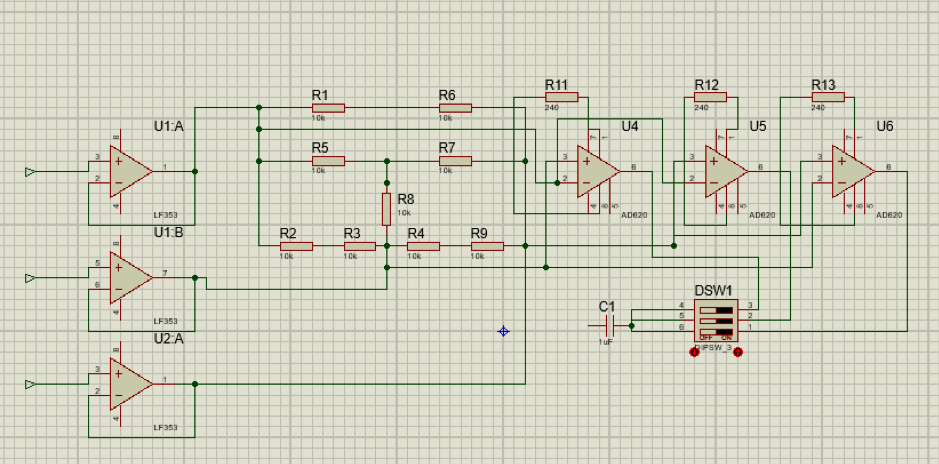Click the U2:A LF353 op-amp
Viewport: 939px width, 464px height.
coord(130,384)
